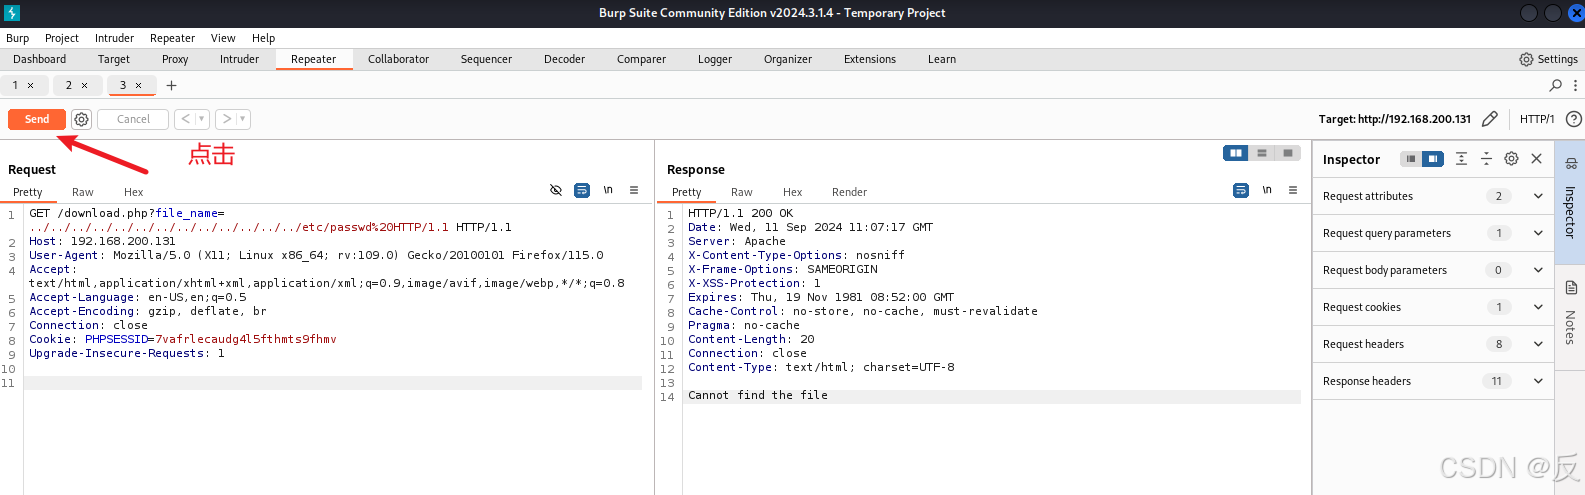The width and height of the screenshot is (1585, 495).
Task: Dock Inspector panel to the right
Action: pyautogui.click(x=1433, y=159)
